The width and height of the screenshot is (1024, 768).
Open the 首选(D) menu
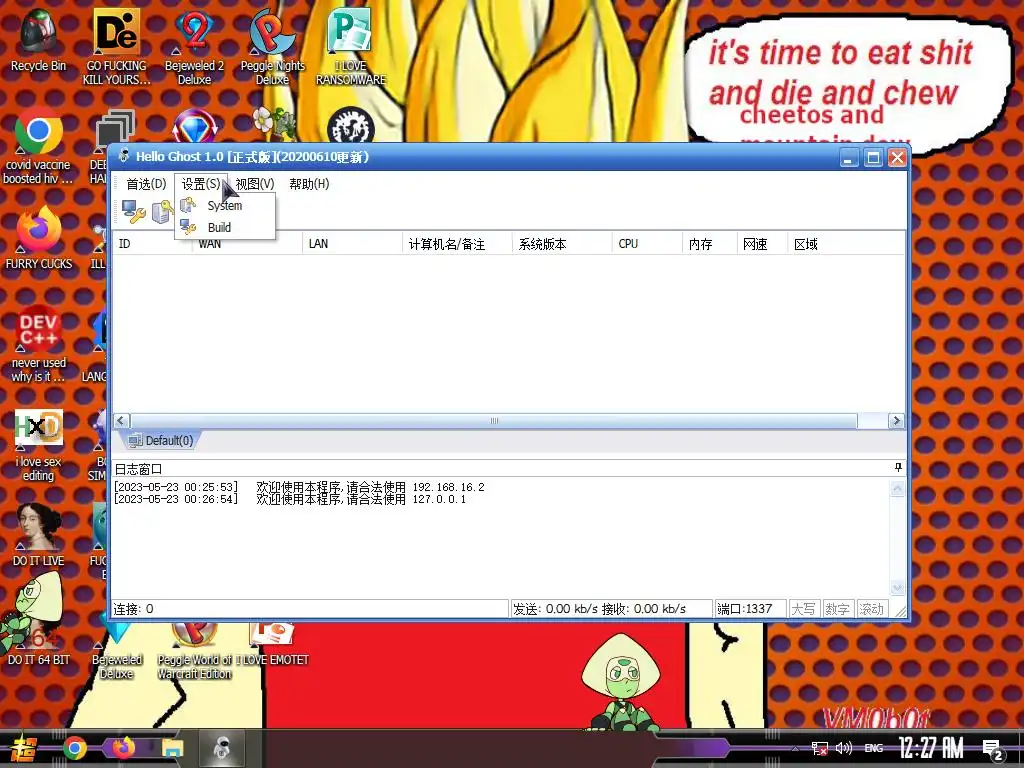[146, 184]
